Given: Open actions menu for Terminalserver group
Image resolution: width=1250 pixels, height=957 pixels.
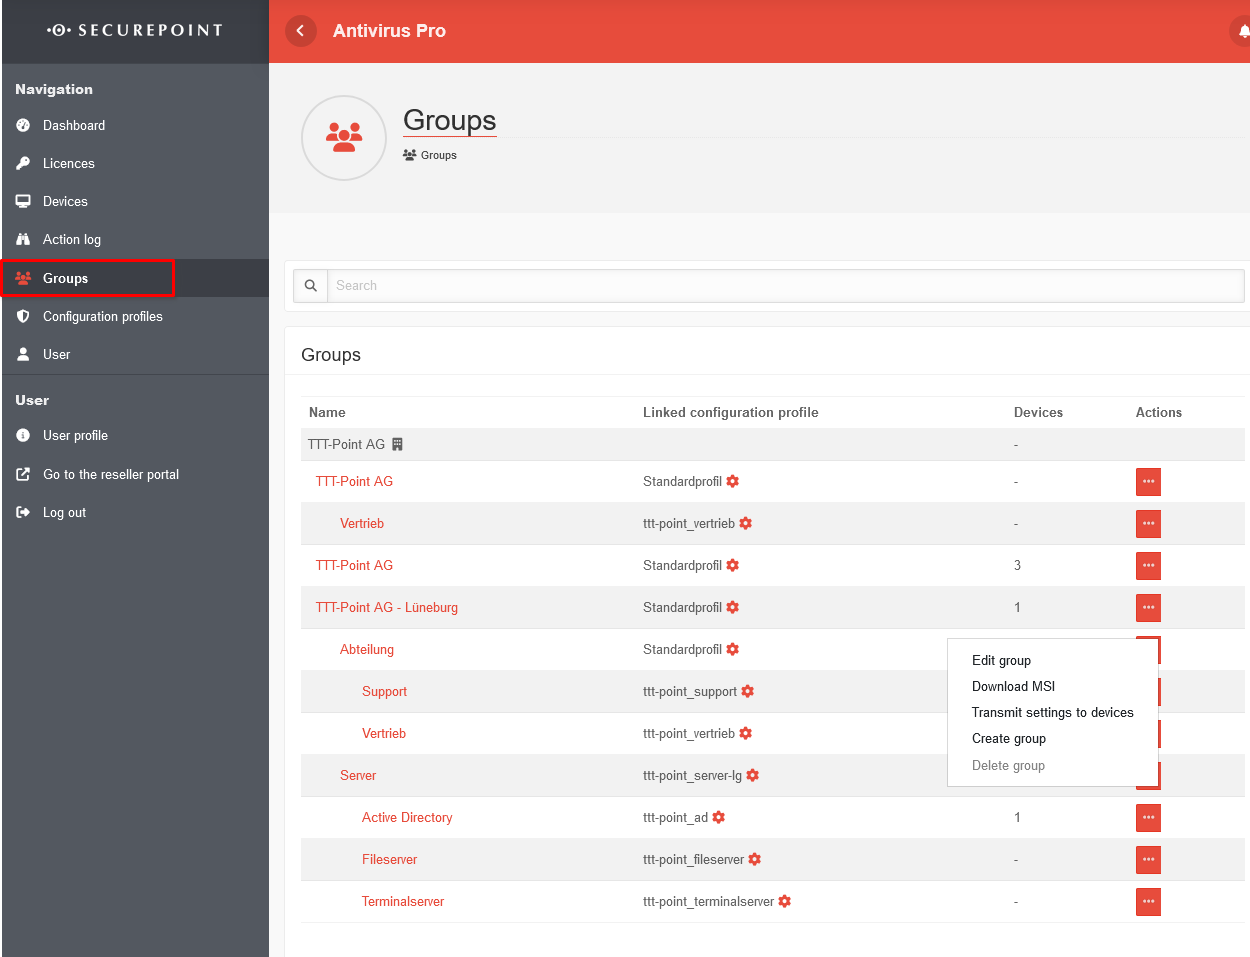Looking at the screenshot, I should click(1148, 902).
